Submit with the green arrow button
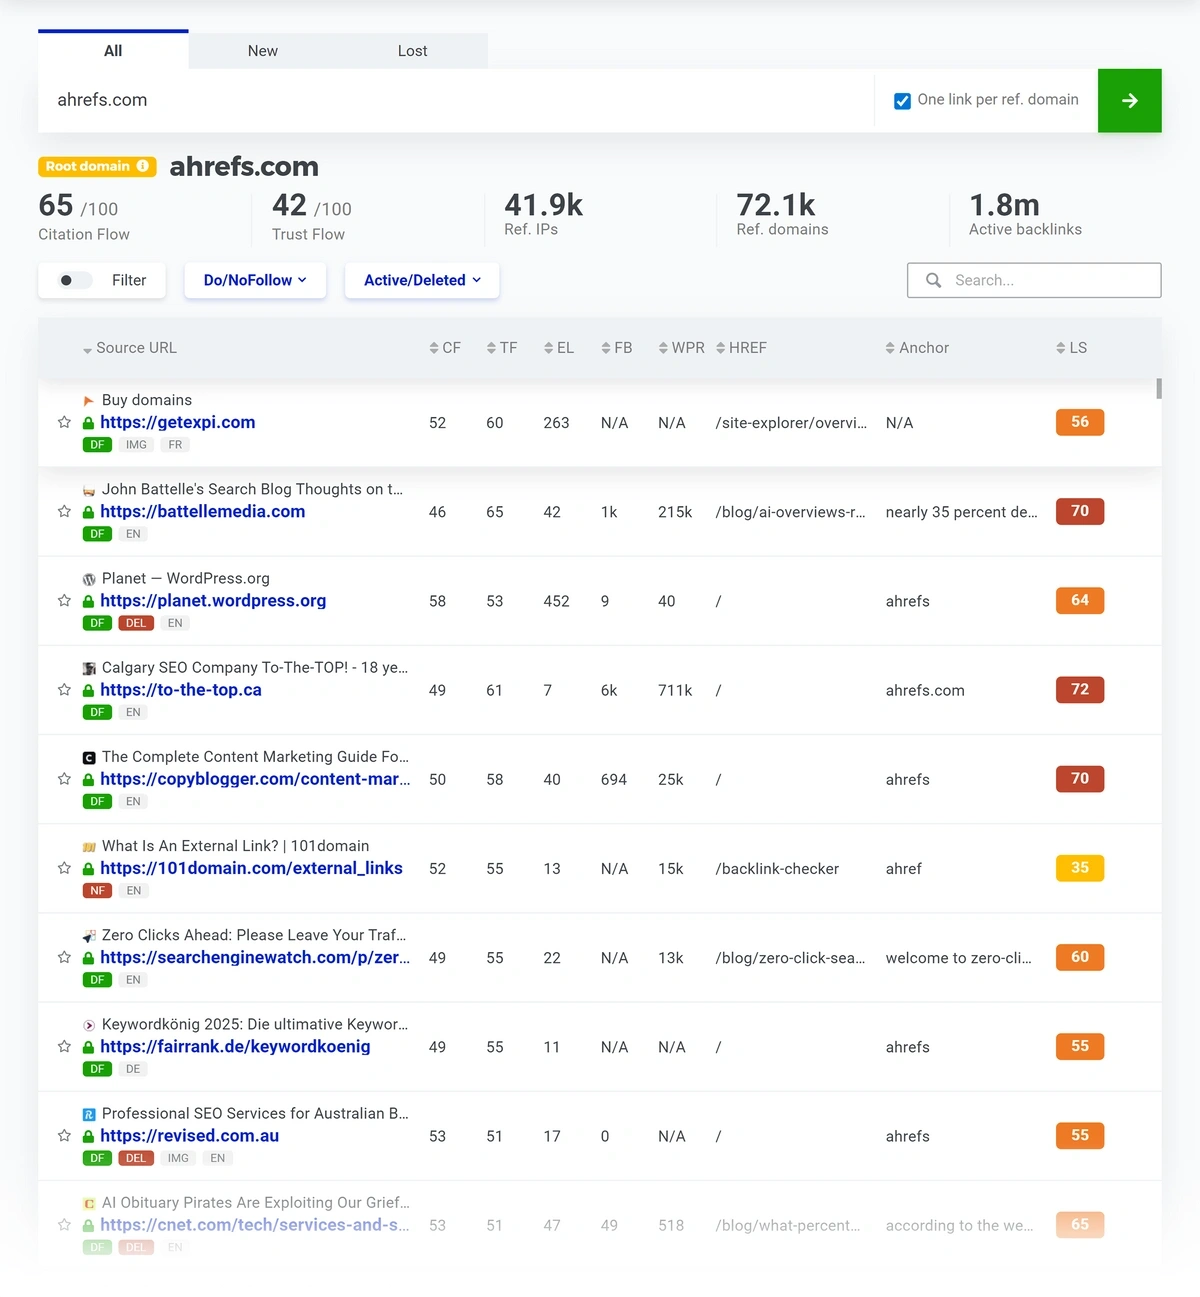Screen dimensions: 1200x1297 (1130, 100)
